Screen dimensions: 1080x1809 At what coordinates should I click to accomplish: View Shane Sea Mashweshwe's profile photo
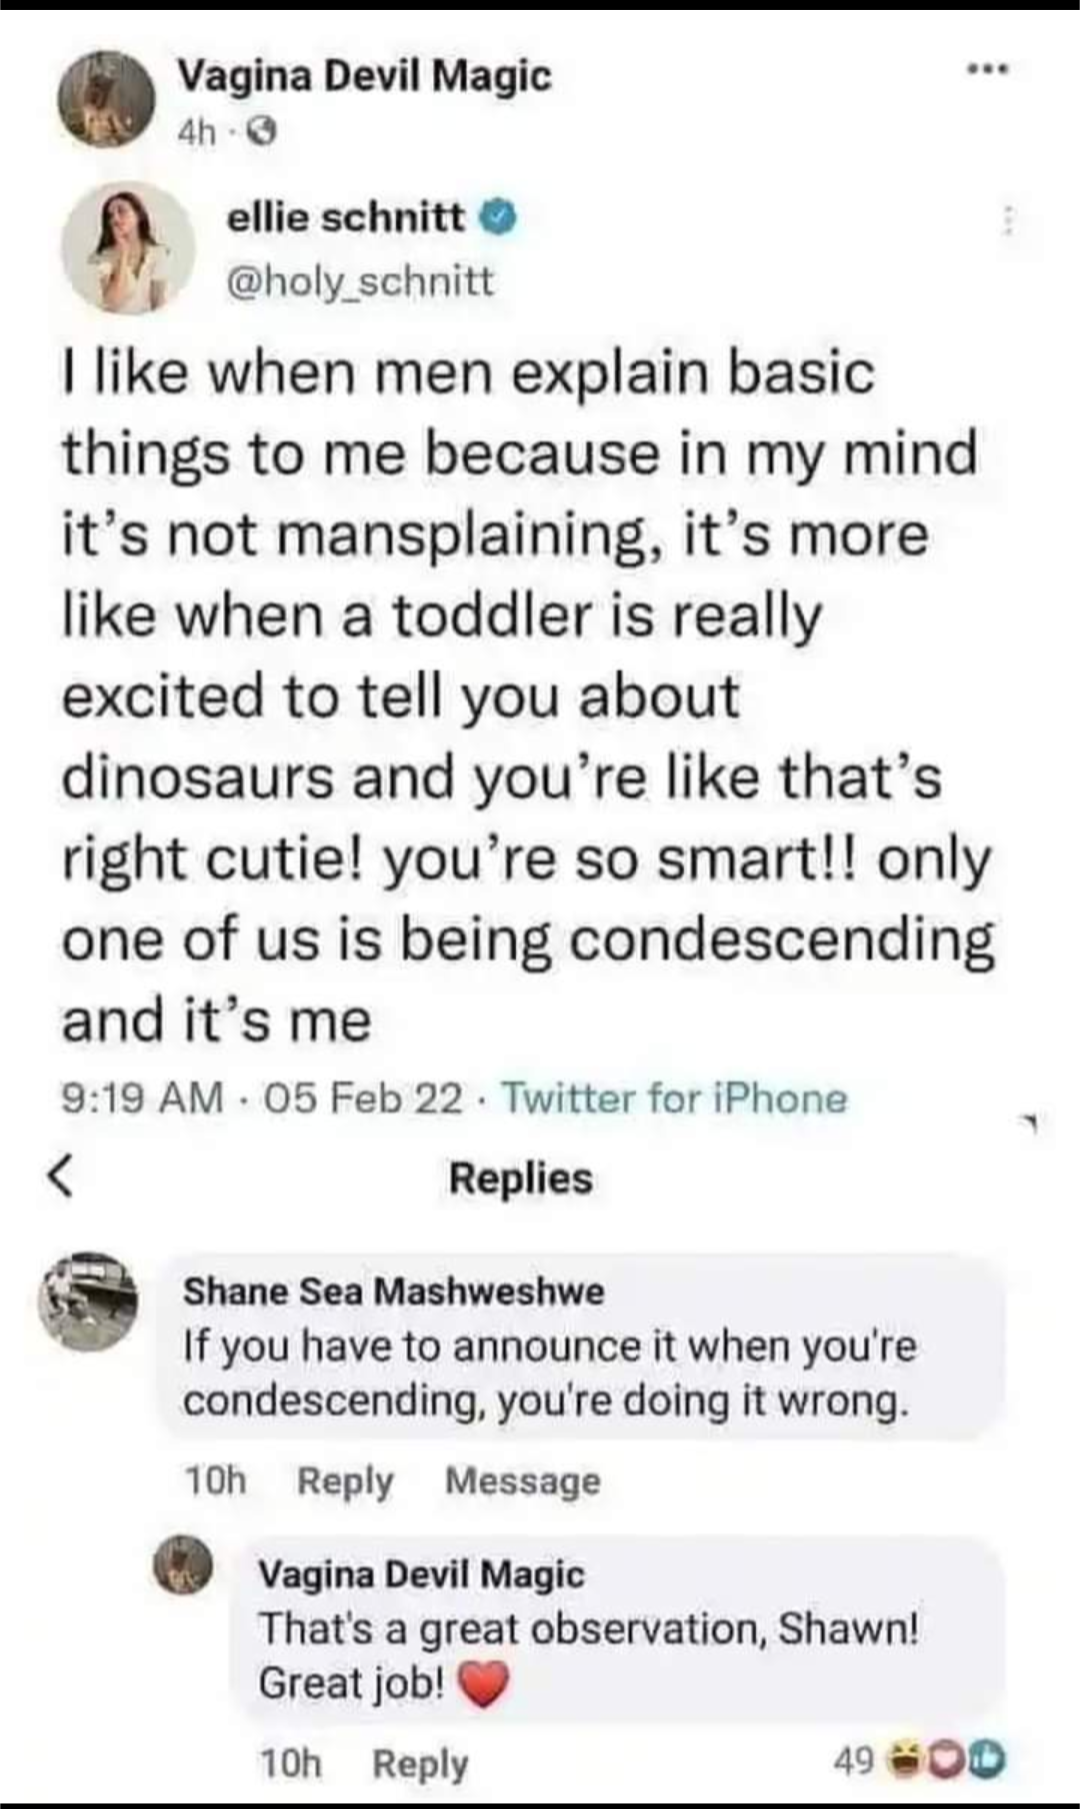(88, 1300)
